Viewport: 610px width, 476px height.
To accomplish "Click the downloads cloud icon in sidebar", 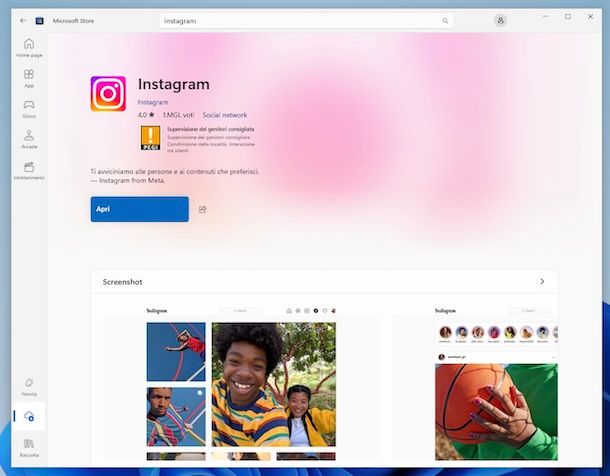I will (29, 416).
